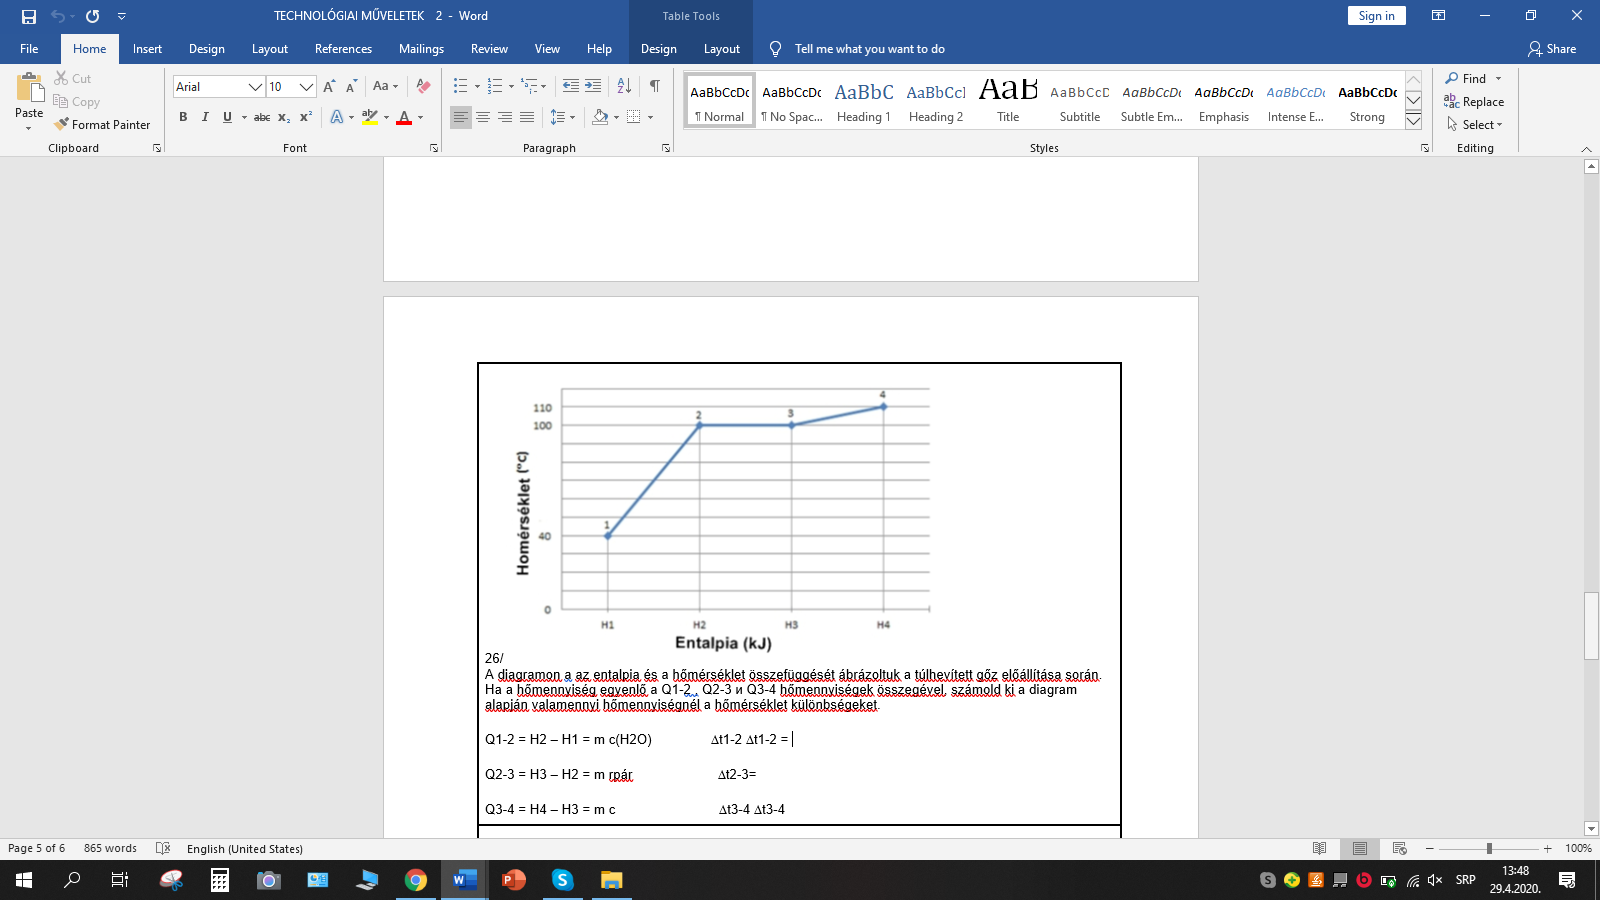Switch to the Insert ribbon tab
Viewport: 1600px width, 900px height.
147,49
